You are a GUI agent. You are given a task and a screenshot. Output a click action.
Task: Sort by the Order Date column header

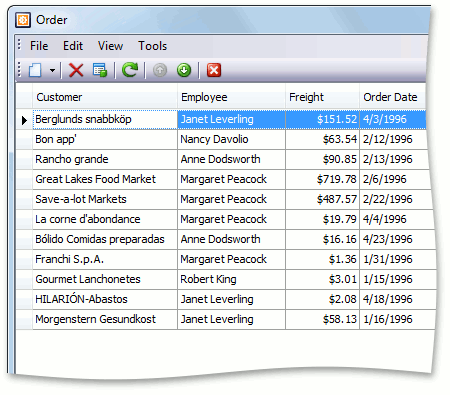coord(393,97)
